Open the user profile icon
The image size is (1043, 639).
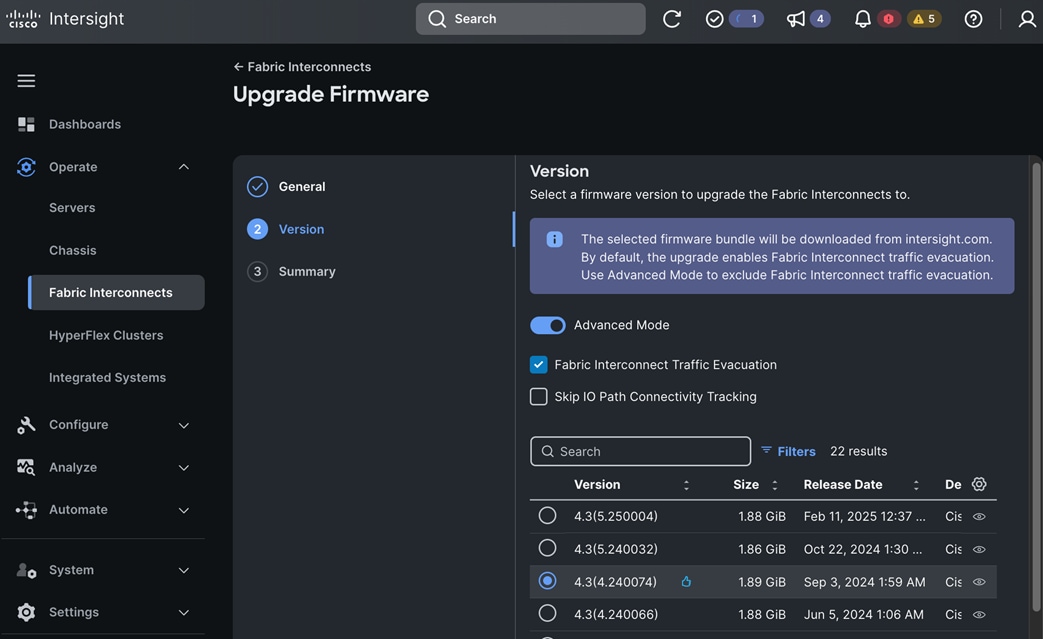pyautogui.click(x=1027, y=19)
